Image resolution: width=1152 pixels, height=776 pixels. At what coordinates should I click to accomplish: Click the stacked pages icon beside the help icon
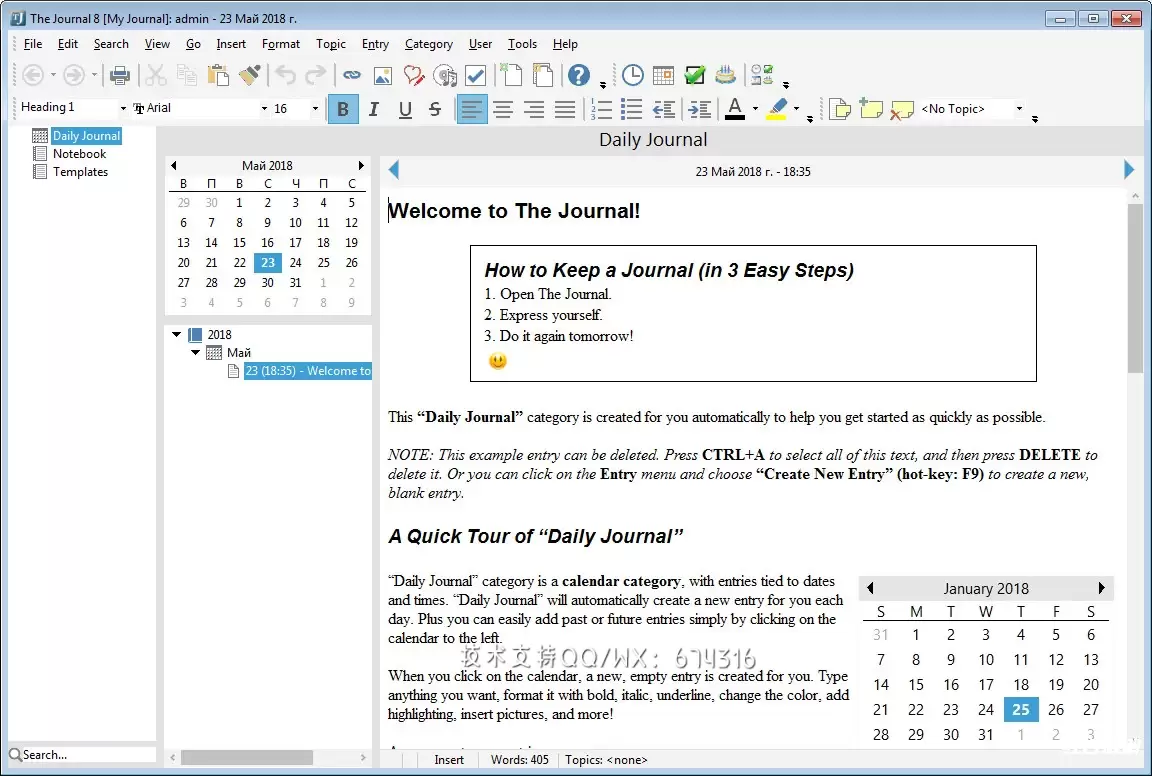(543, 75)
